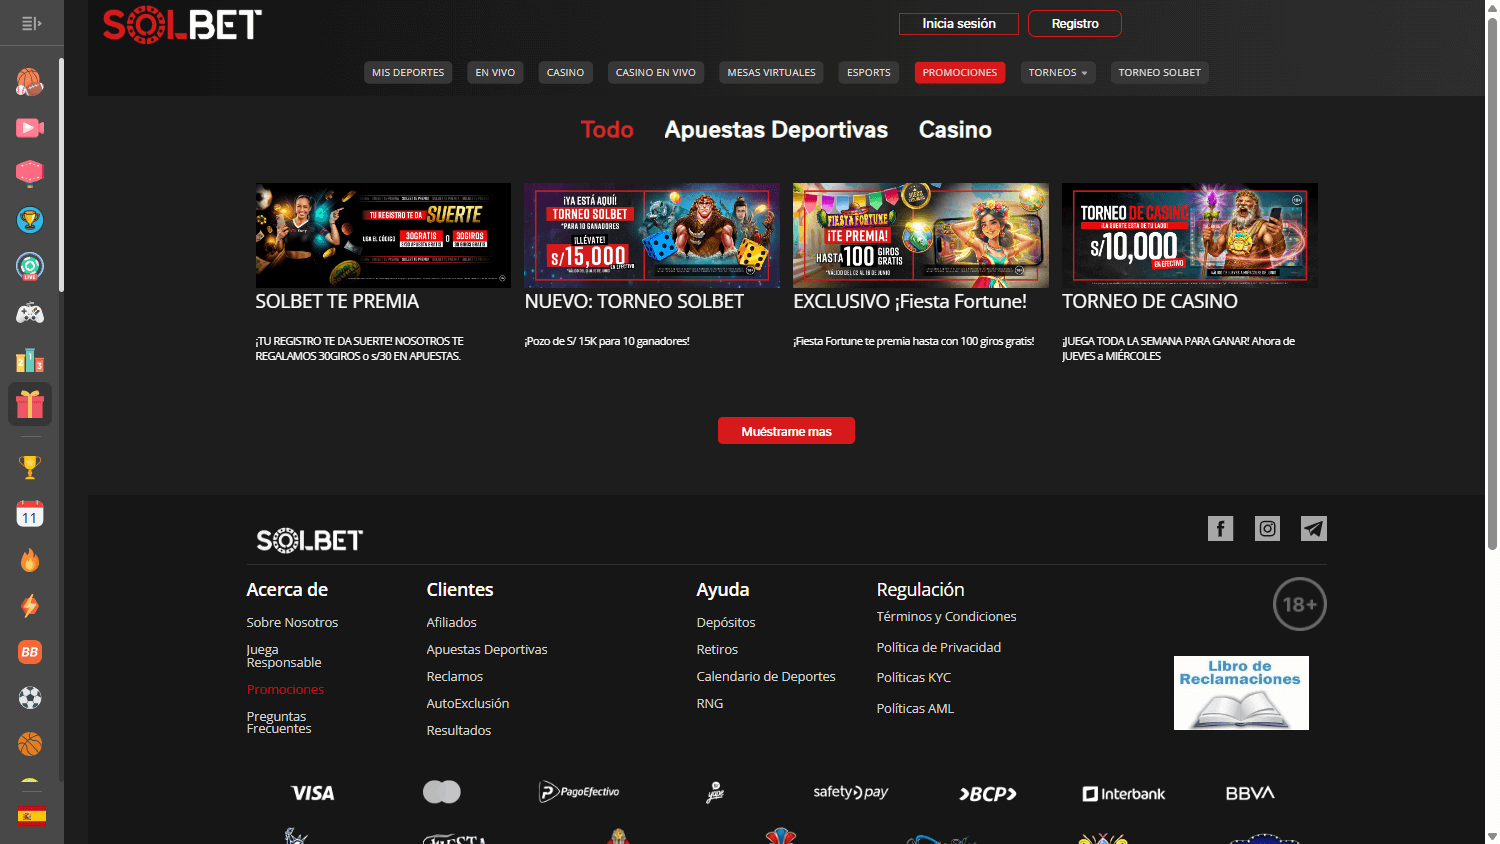Go to En Vivo section

point(495,72)
